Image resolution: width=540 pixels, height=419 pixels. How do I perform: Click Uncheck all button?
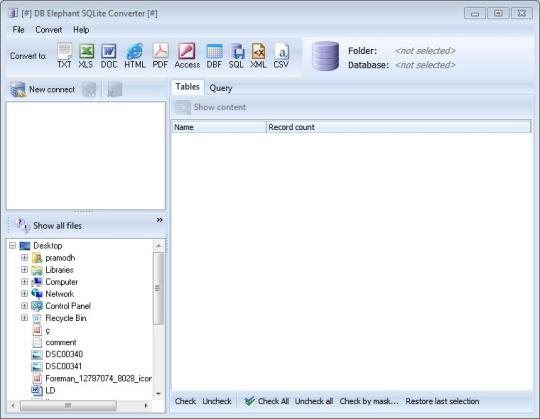pos(314,401)
